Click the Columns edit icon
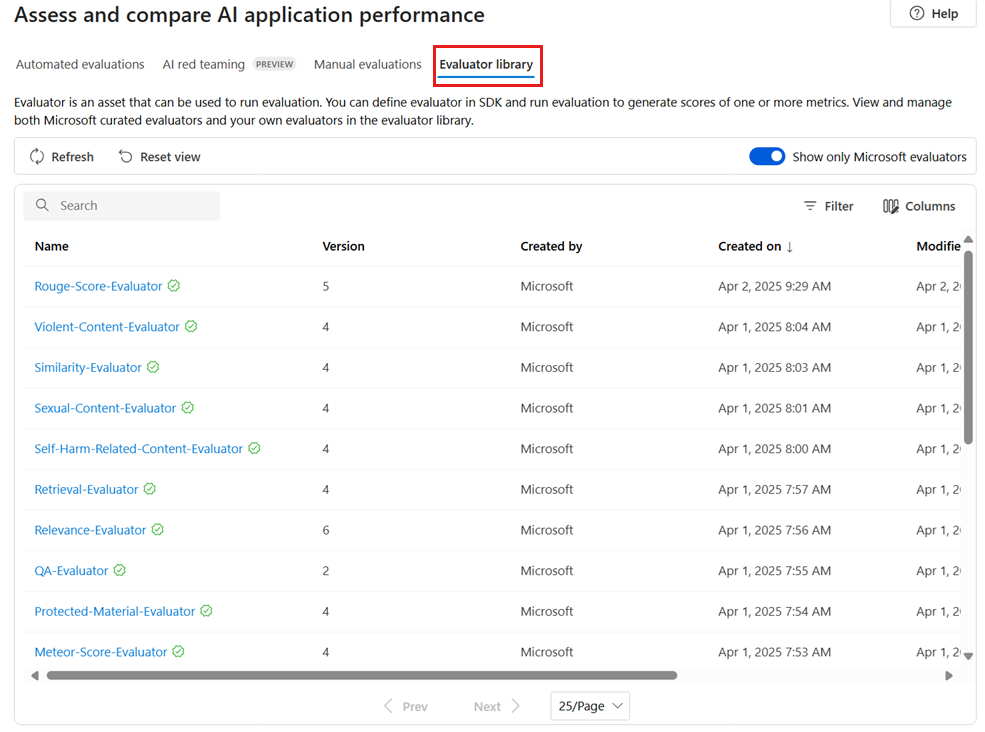985x732 pixels. (x=890, y=206)
